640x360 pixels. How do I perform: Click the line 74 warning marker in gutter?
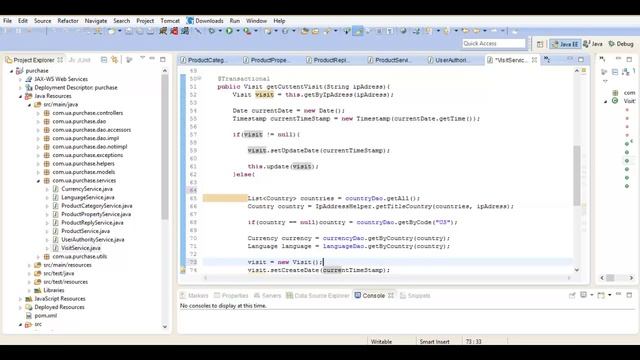pyautogui.click(x=183, y=270)
